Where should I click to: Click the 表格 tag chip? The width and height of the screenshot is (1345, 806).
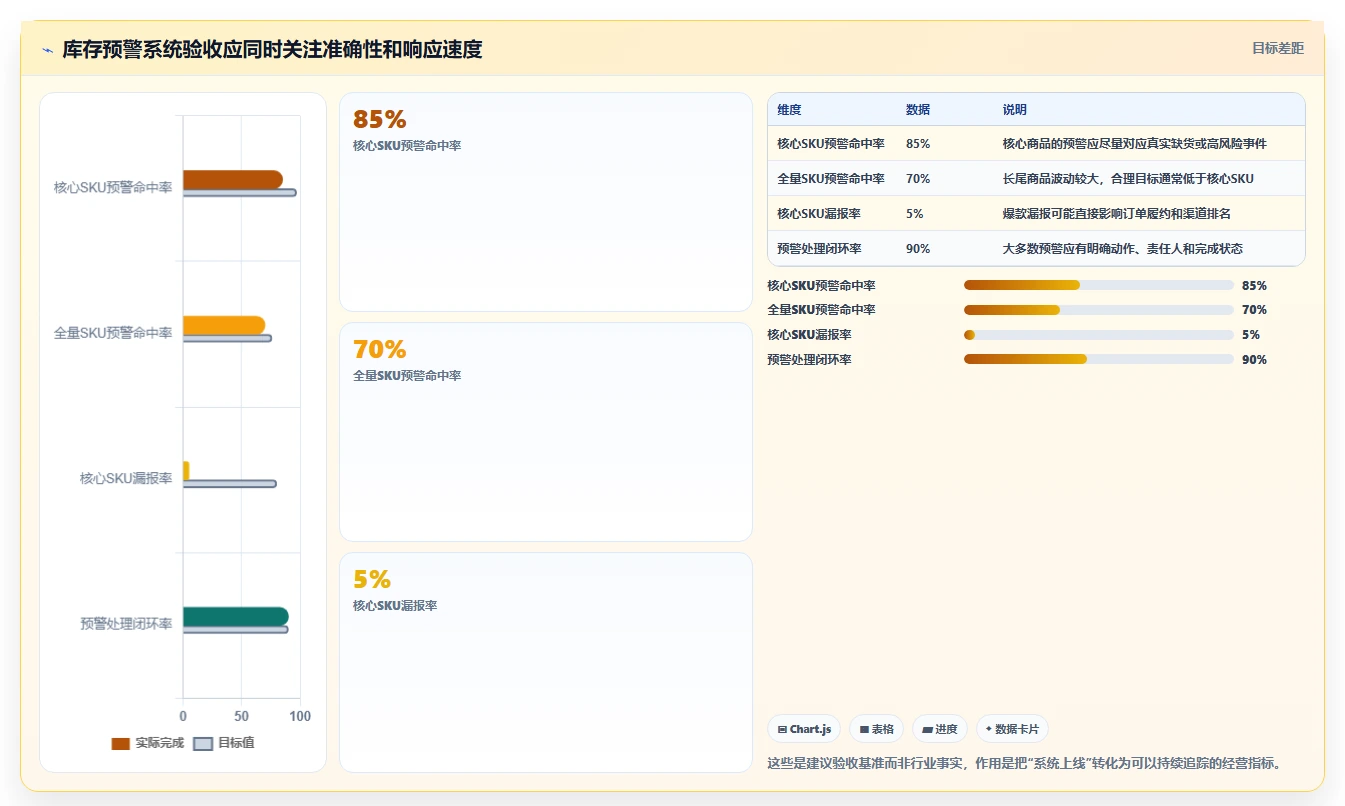click(x=877, y=729)
